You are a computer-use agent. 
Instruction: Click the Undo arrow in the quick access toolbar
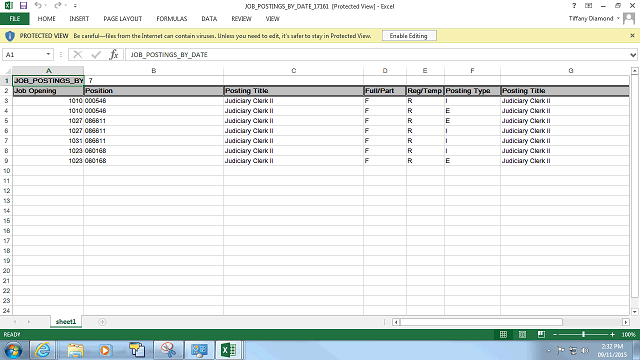(x=38, y=6)
